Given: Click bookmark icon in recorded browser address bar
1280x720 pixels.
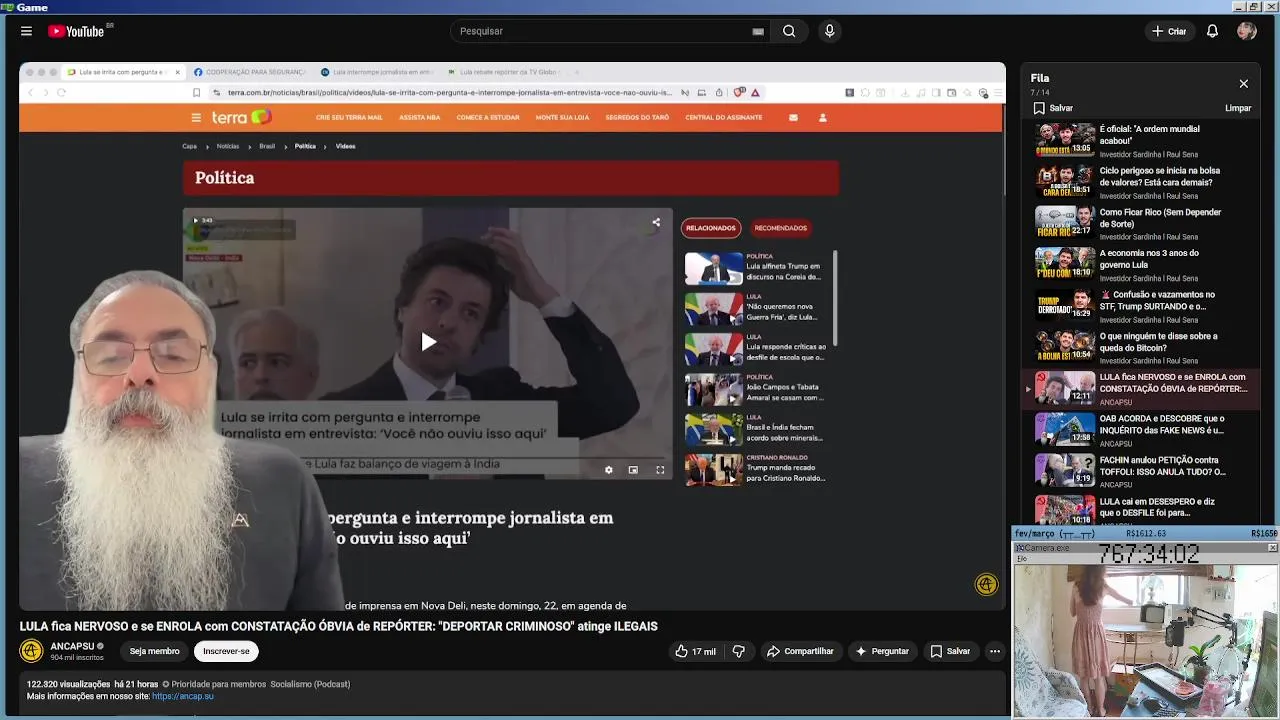Looking at the screenshot, I should pyautogui.click(x=196, y=92).
